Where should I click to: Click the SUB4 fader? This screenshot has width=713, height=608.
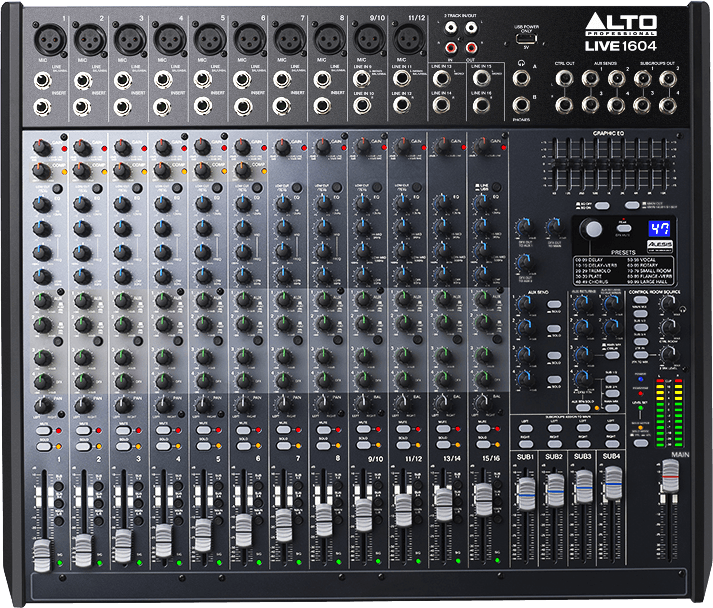(613, 483)
